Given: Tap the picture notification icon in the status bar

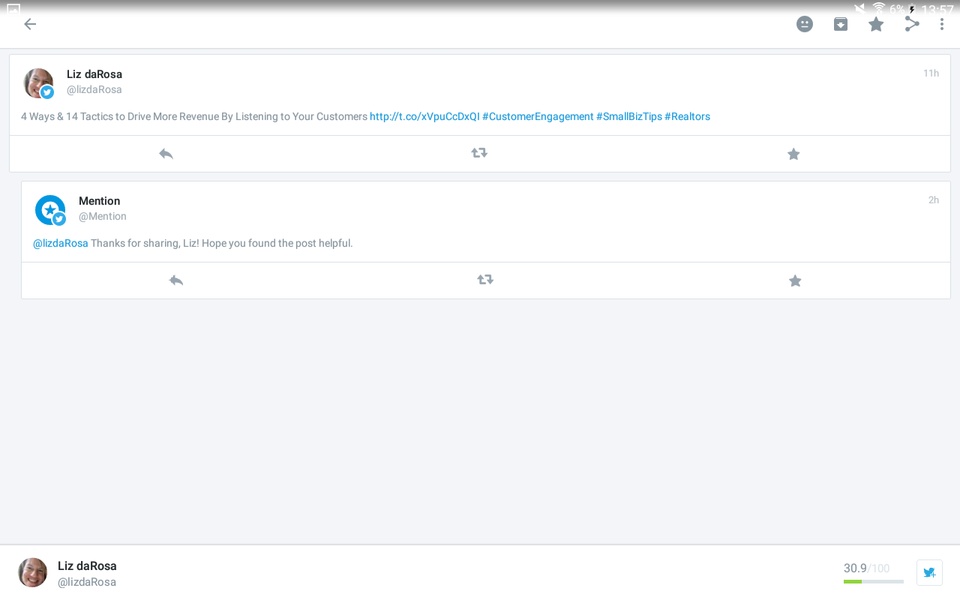Looking at the screenshot, I should coord(13,8).
